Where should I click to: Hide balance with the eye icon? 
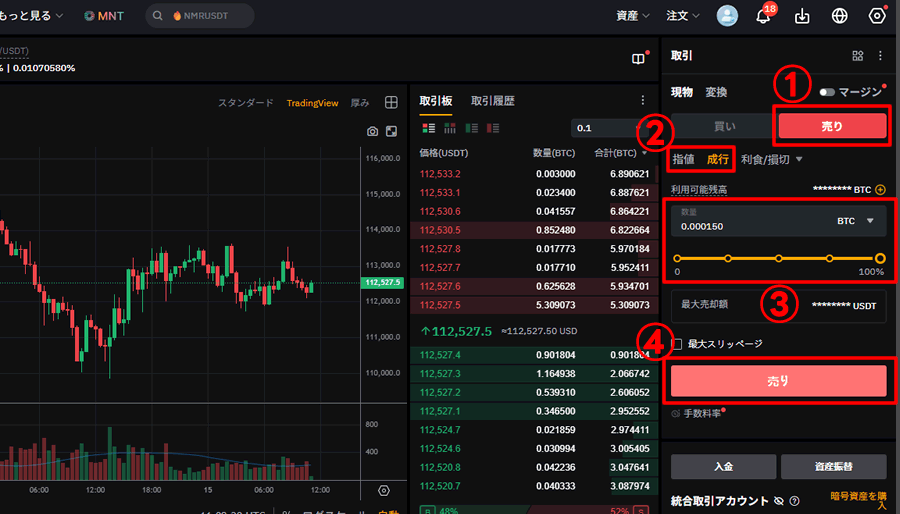click(778, 501)
